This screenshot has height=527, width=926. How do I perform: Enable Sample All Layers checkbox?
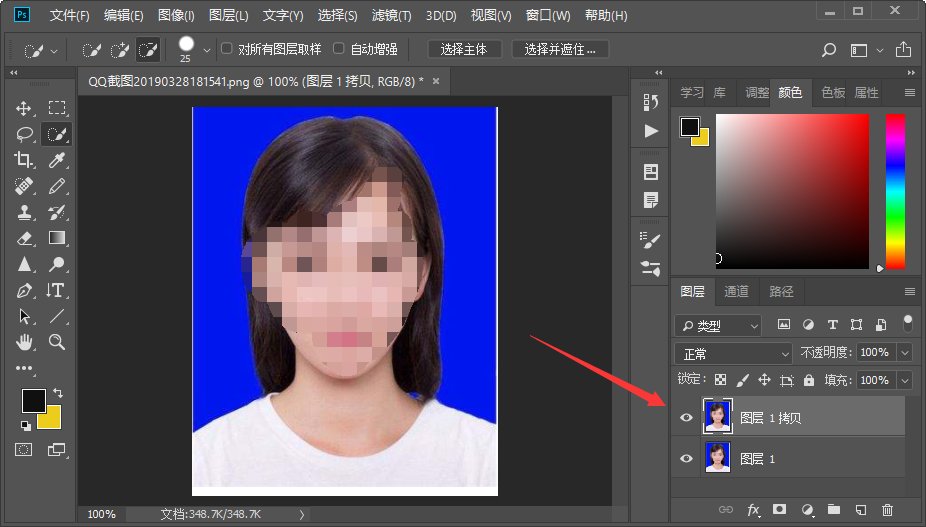coord(227,48)
